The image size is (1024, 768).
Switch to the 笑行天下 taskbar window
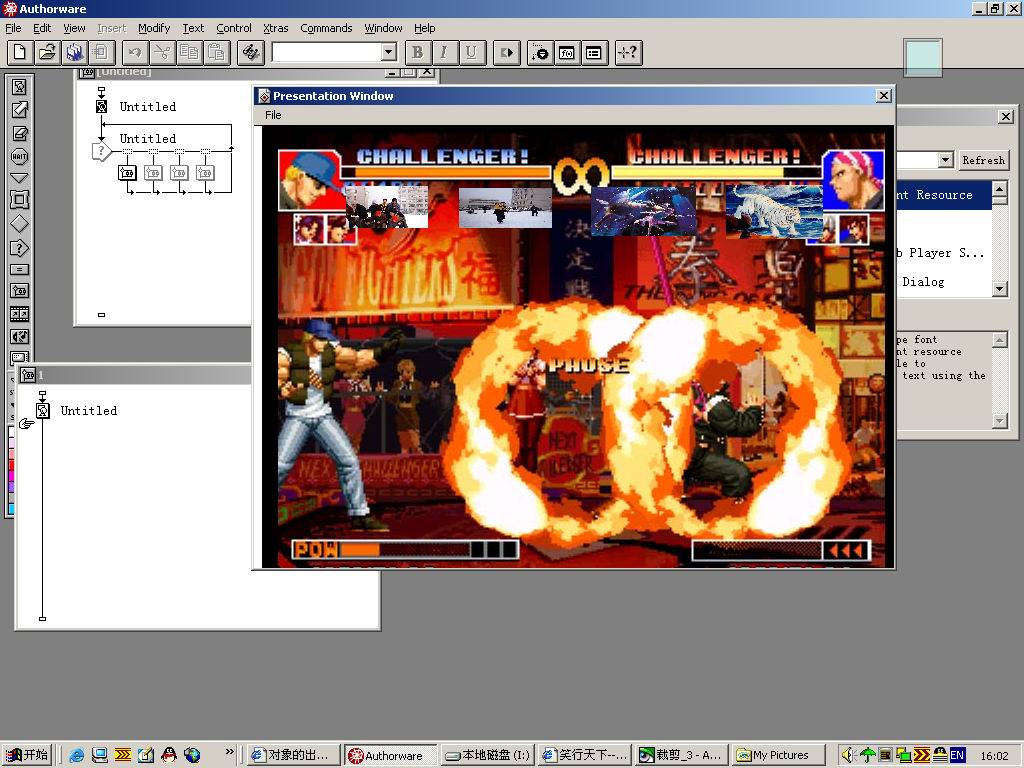(585, 755)
